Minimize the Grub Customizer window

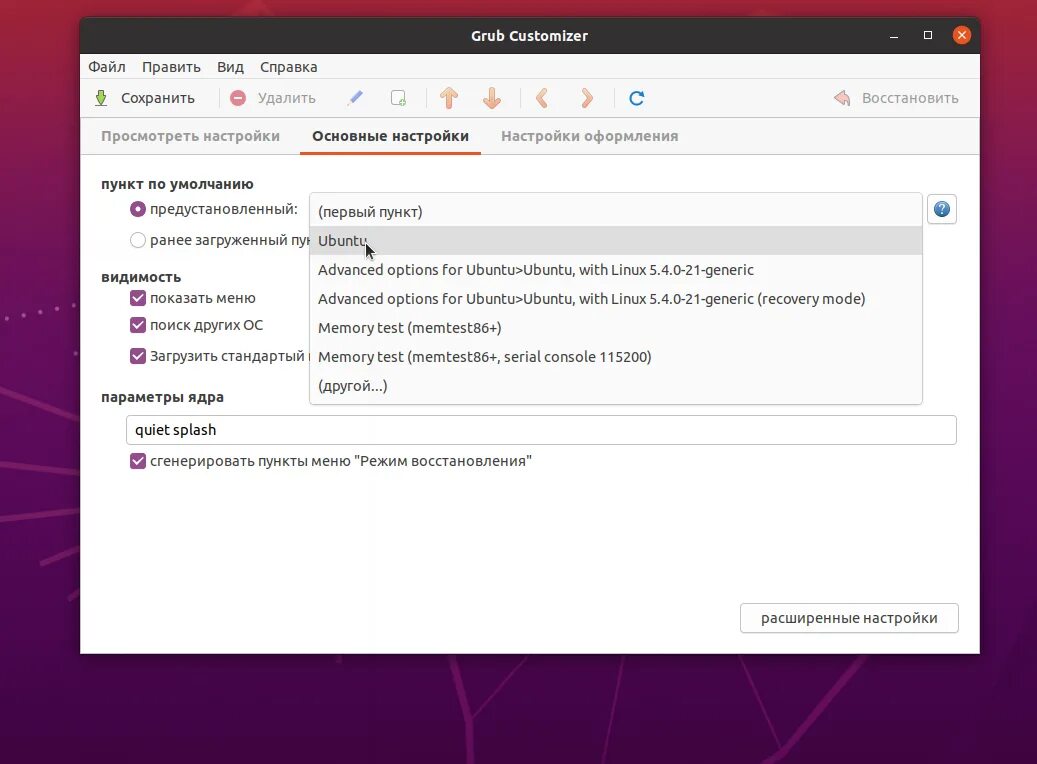click(x=894, y=36)
